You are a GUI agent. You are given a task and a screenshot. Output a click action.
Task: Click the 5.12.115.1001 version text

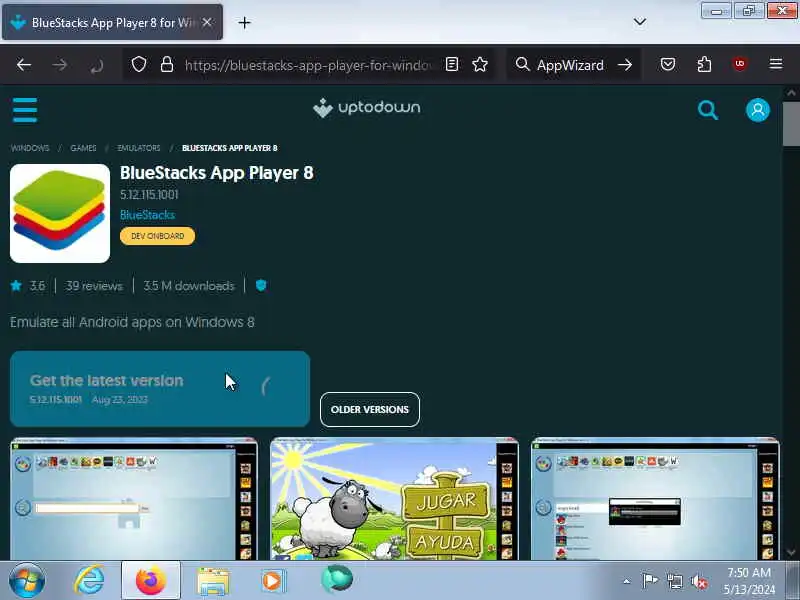(149, 194)
